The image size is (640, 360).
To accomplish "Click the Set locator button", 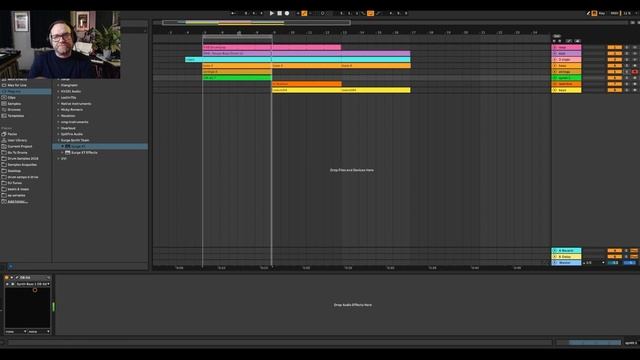I will pos(556,36).
